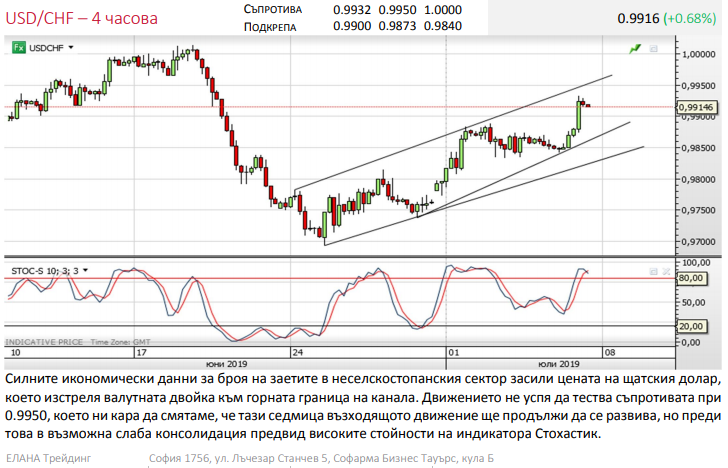Click support value 0.9840
Screen dimensions: 728x468
[x=443, y=26]
